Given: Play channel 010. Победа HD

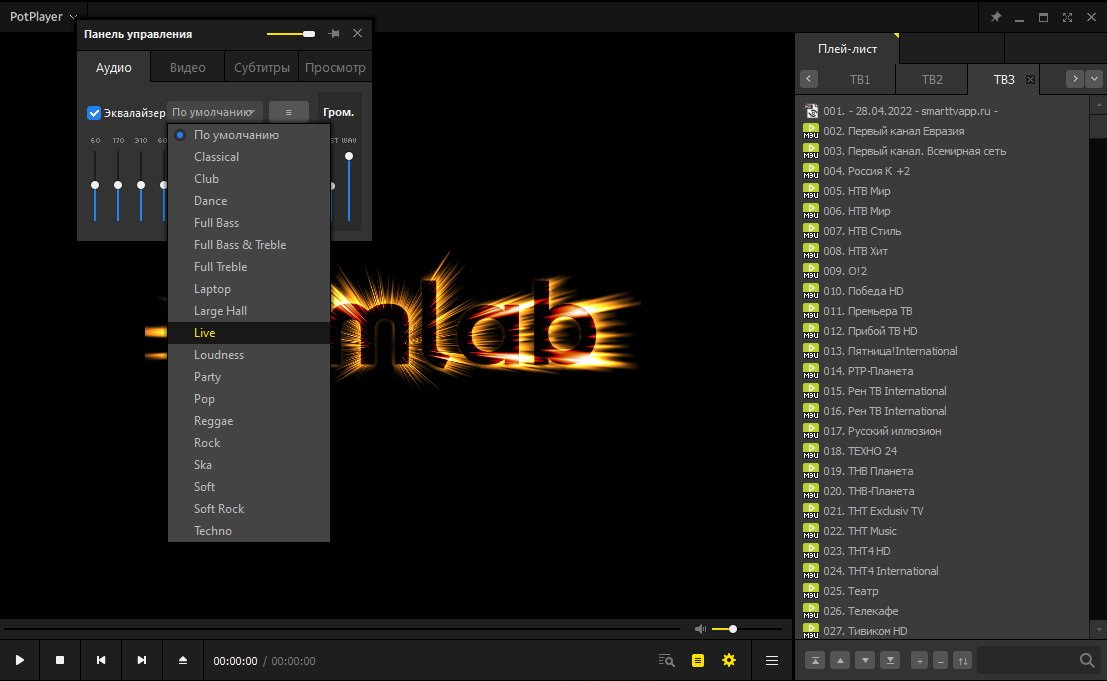Looking at the screenshot, I should [x=863, y=291].
